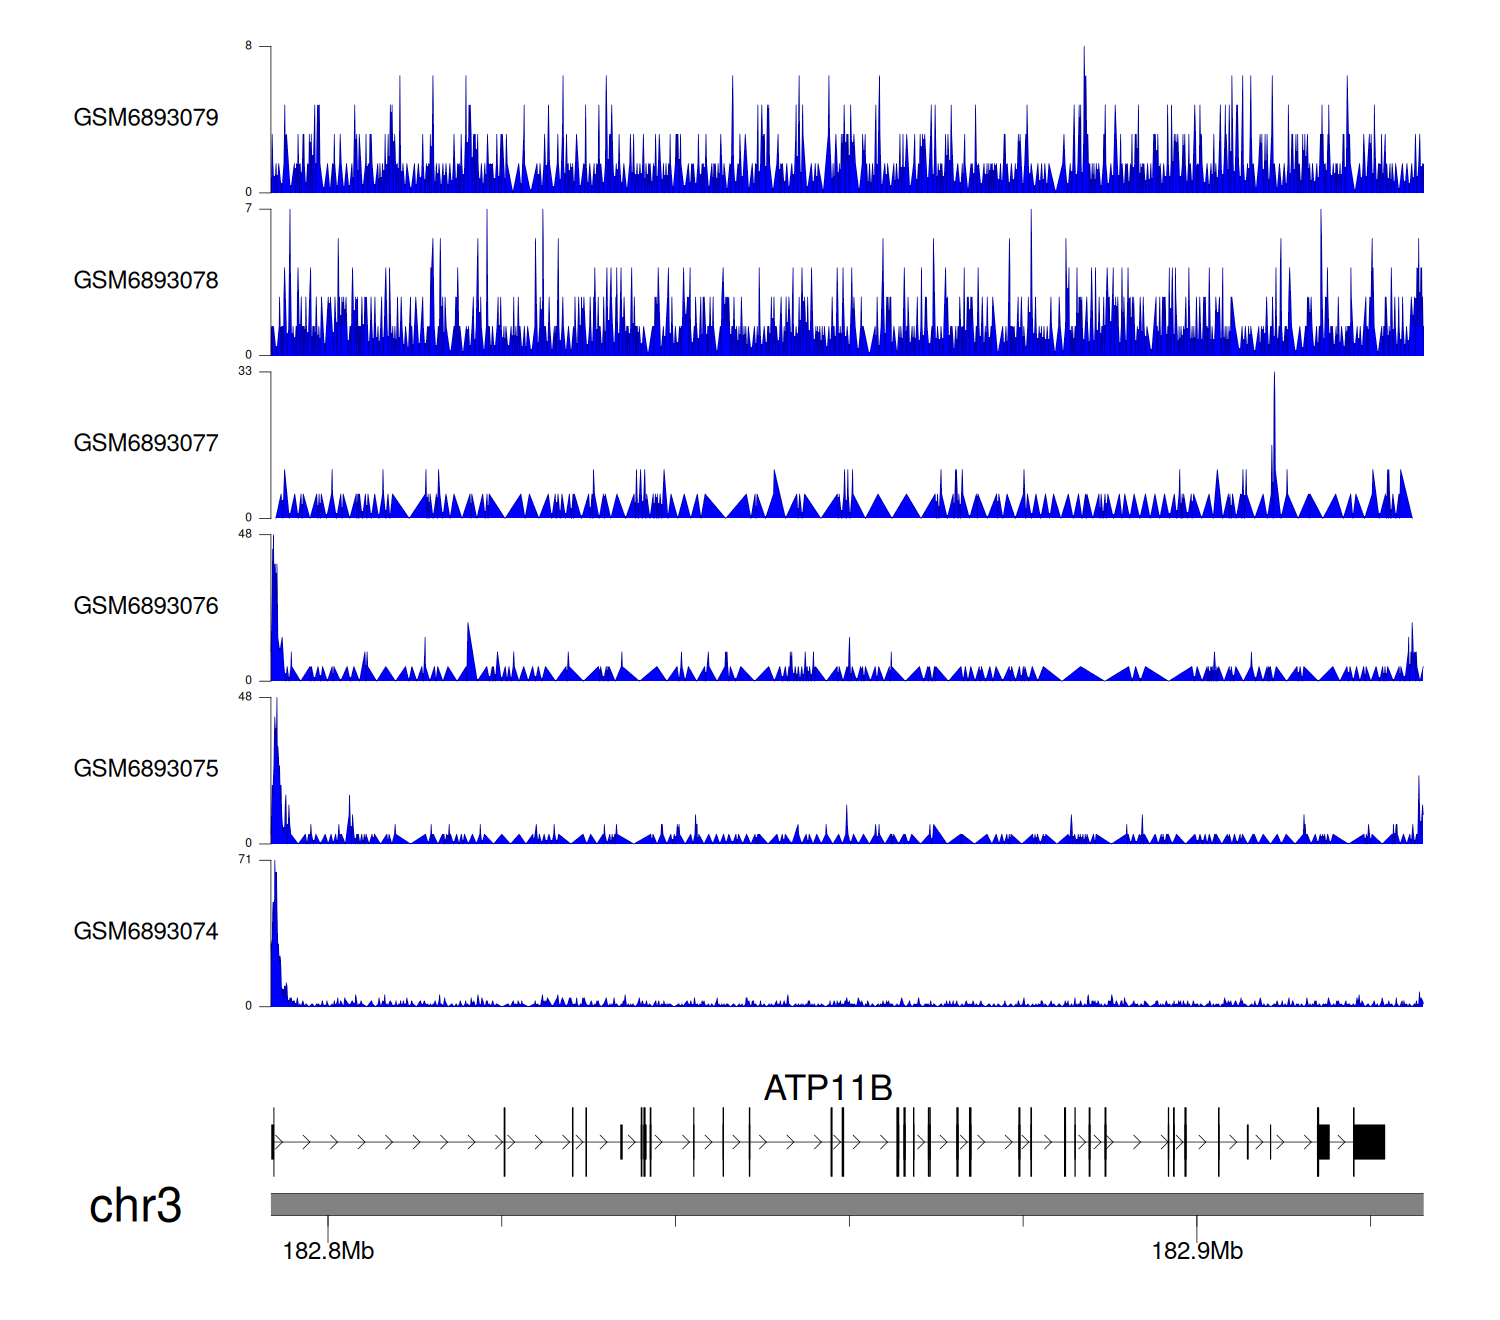Image resolution: width=1500 pixels, height=1320 pixels.
Task: Click the 182.8Mb axis tick label
Action: [x=328, y=1251]
